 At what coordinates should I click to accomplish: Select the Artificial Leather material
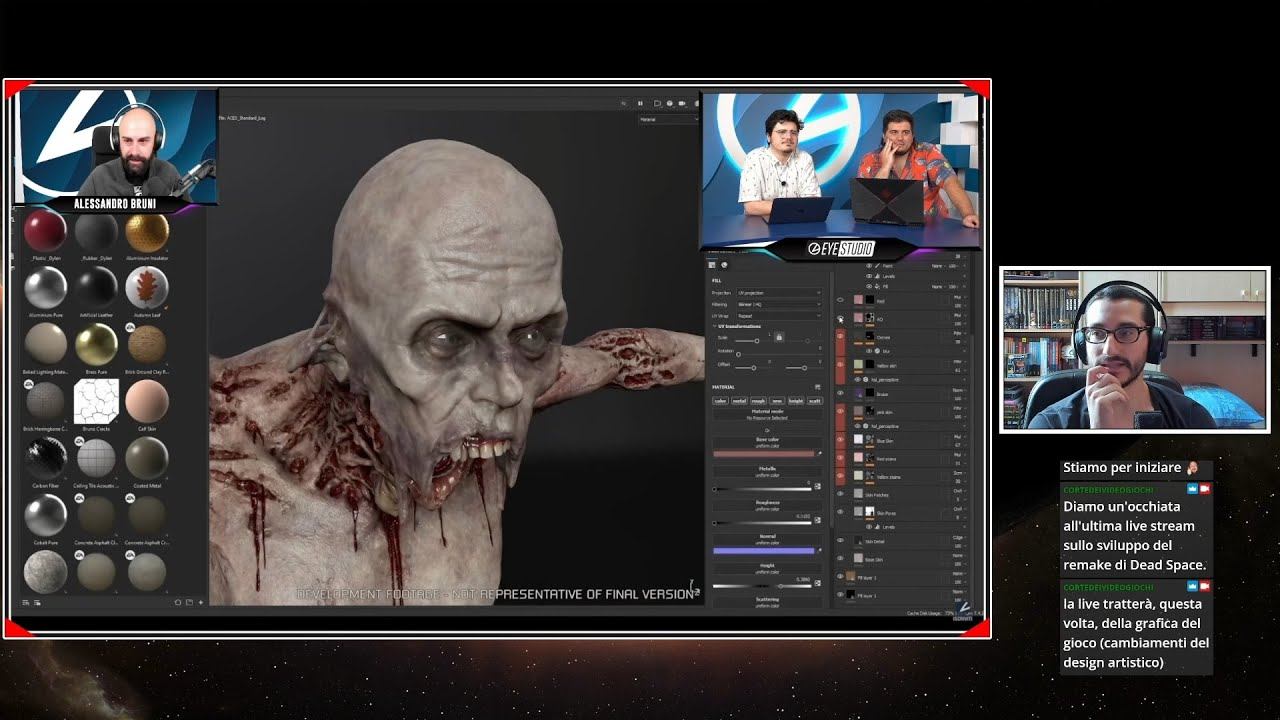coord(96,288)
